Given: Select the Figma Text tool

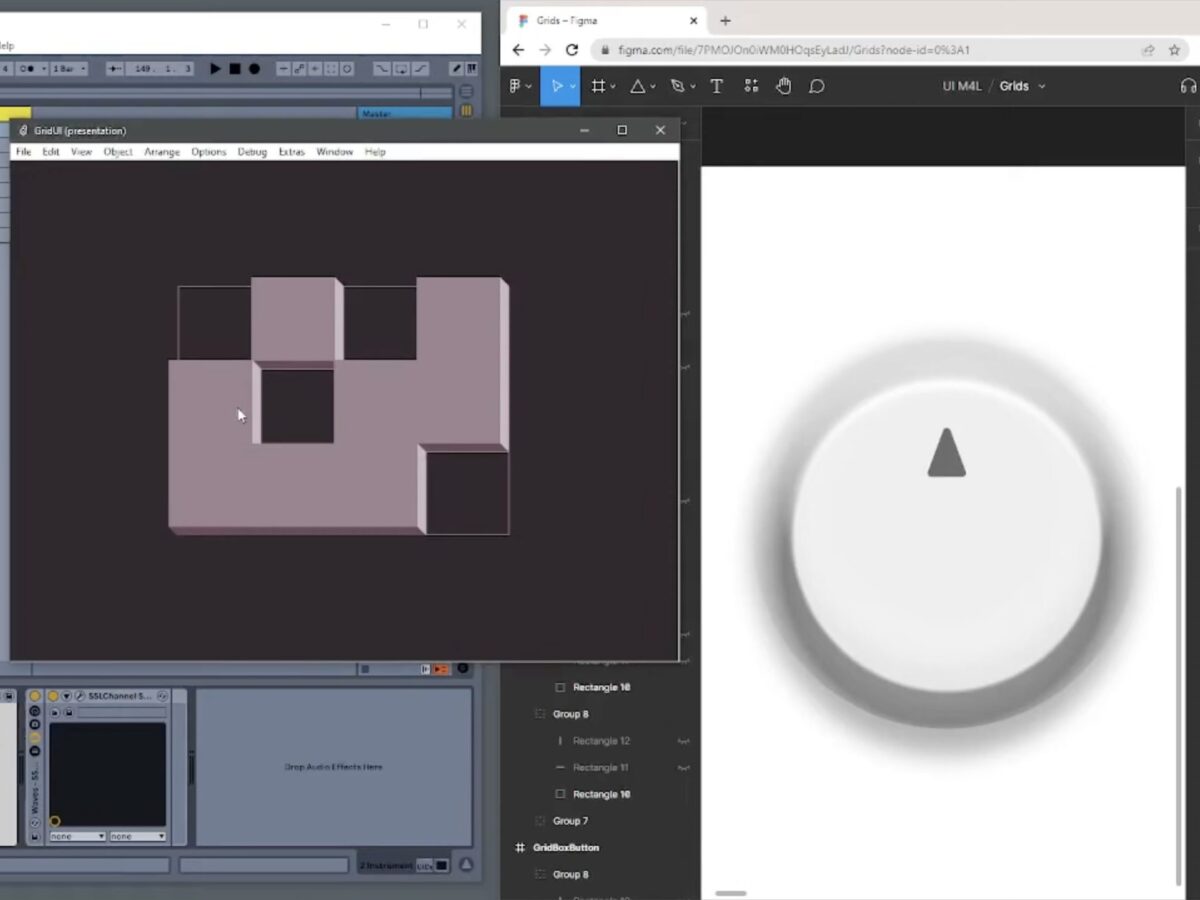Looking at the screenshot, I should pos(716,86).
